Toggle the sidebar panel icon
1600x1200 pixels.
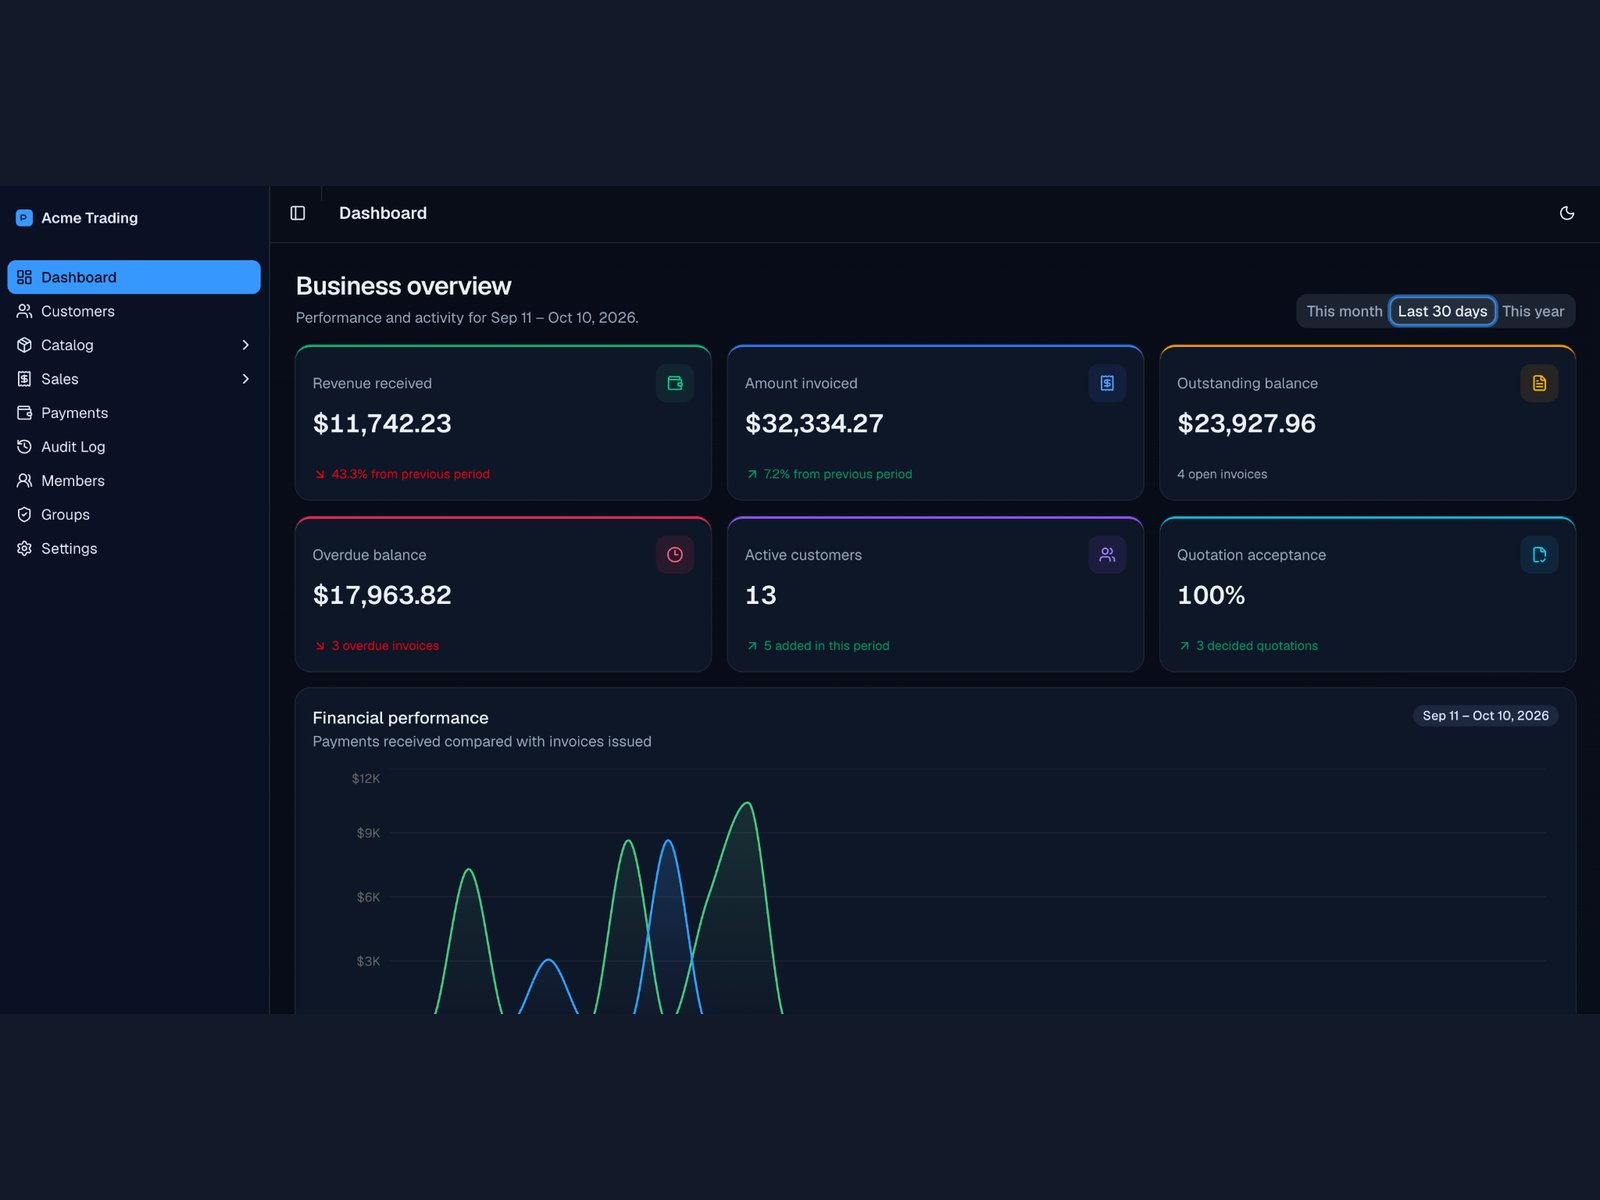[x=298, y=213]
